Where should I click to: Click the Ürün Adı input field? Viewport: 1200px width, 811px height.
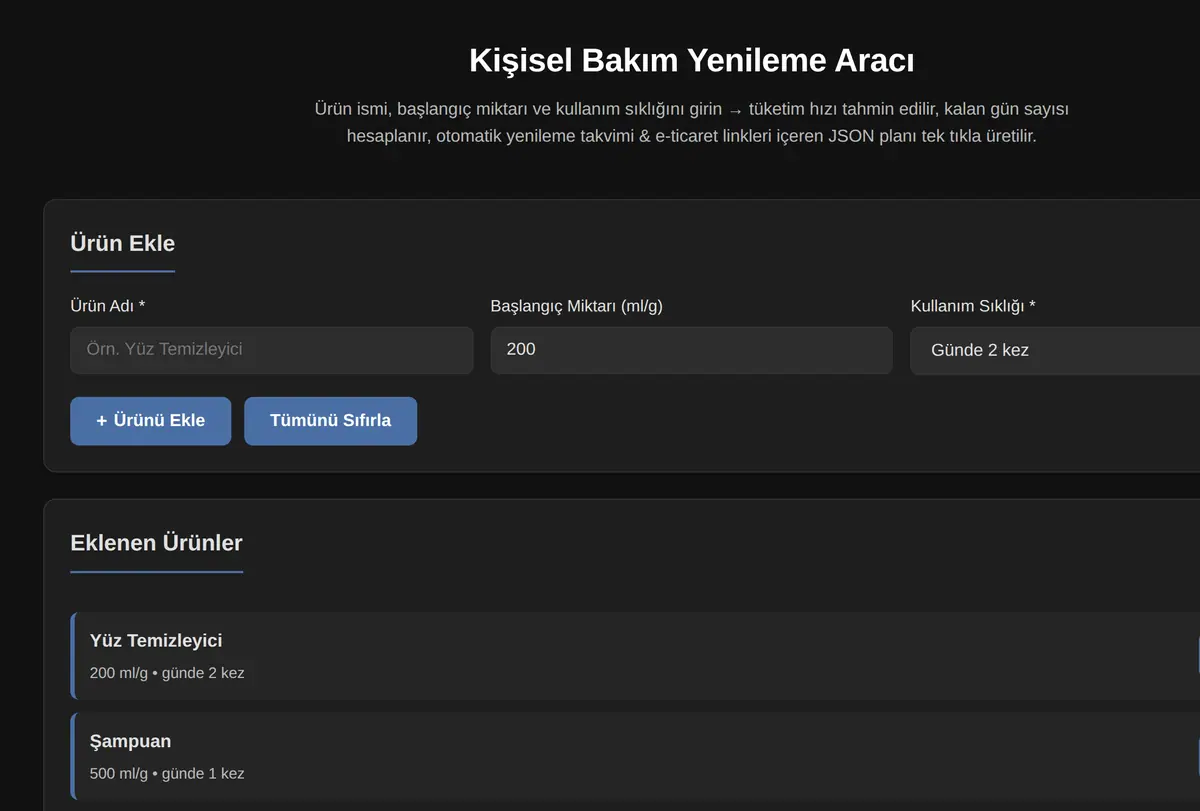click(x=272, y=350)
